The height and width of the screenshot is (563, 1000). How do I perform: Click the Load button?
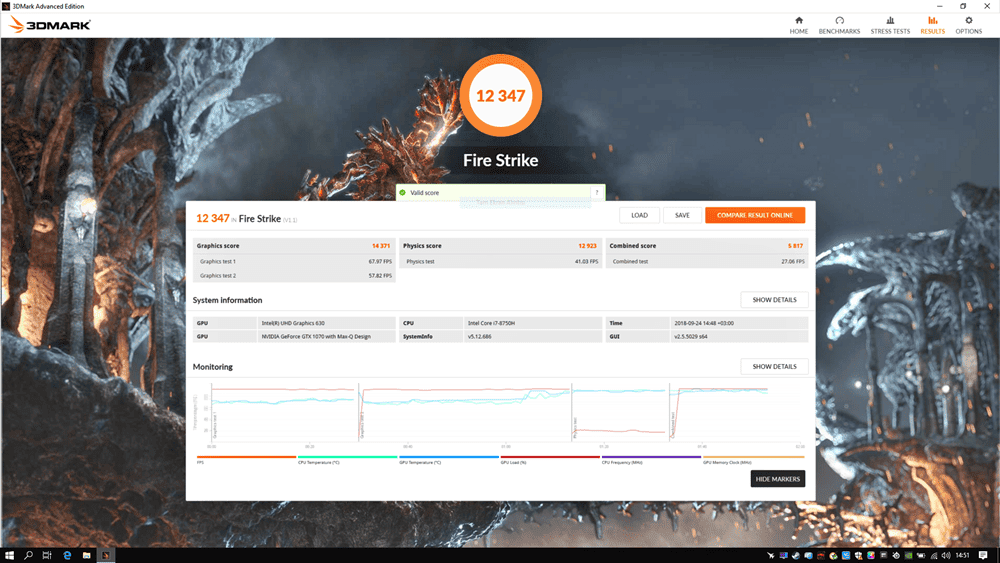point(639,215)
